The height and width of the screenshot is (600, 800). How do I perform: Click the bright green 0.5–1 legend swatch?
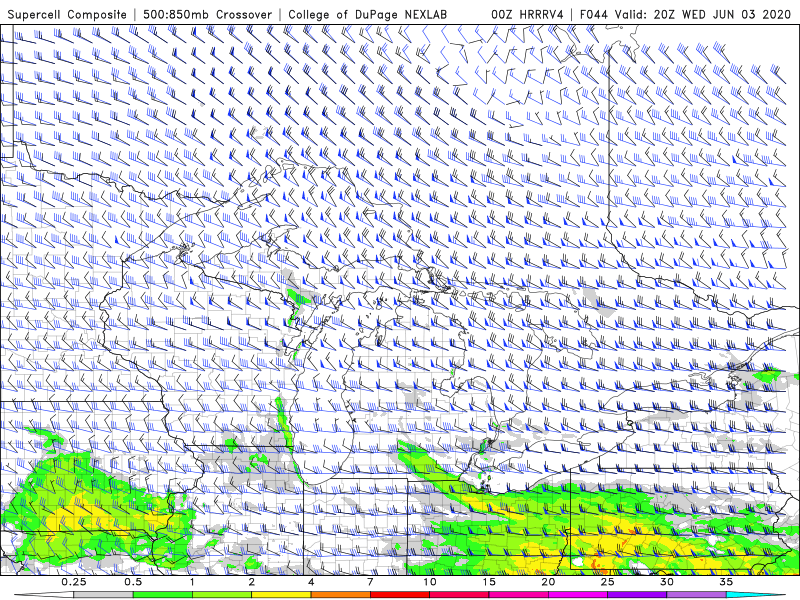[x=162, y=595]
